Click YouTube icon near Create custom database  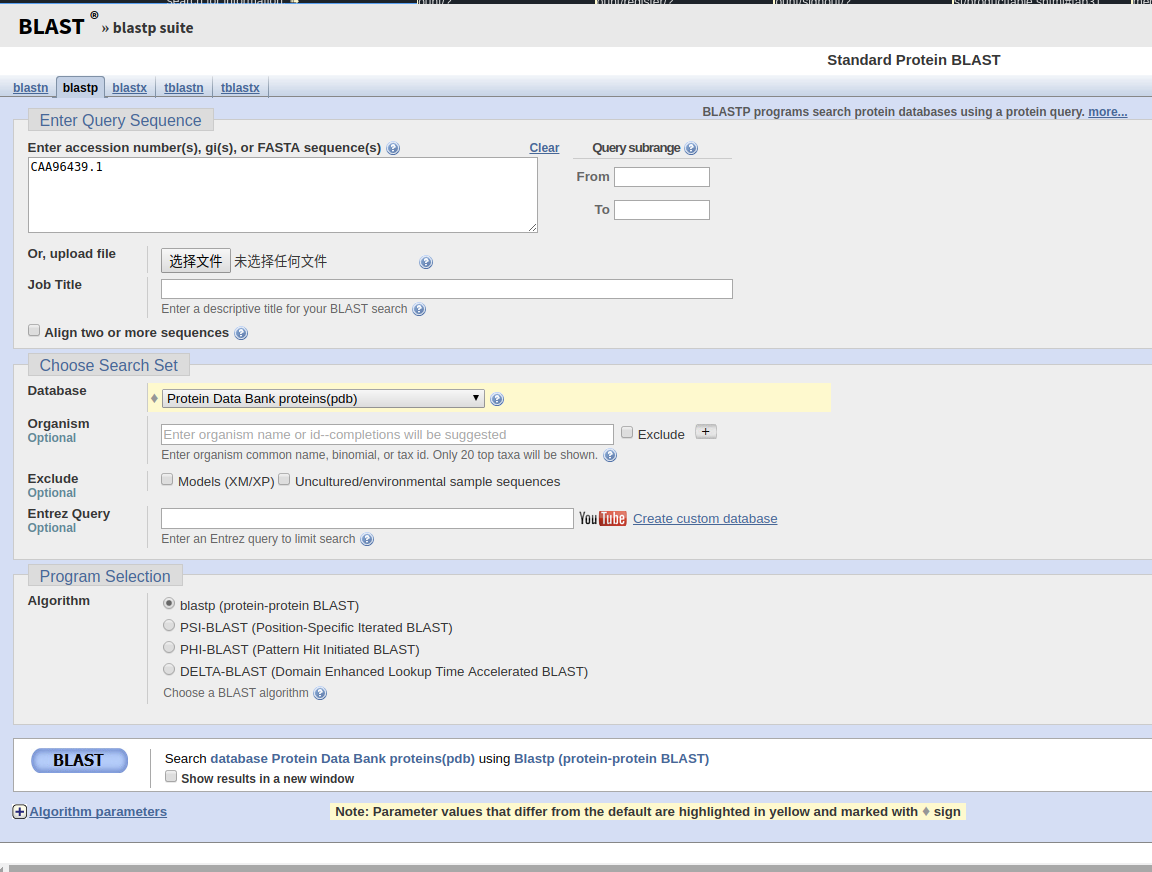coord(602,518)
